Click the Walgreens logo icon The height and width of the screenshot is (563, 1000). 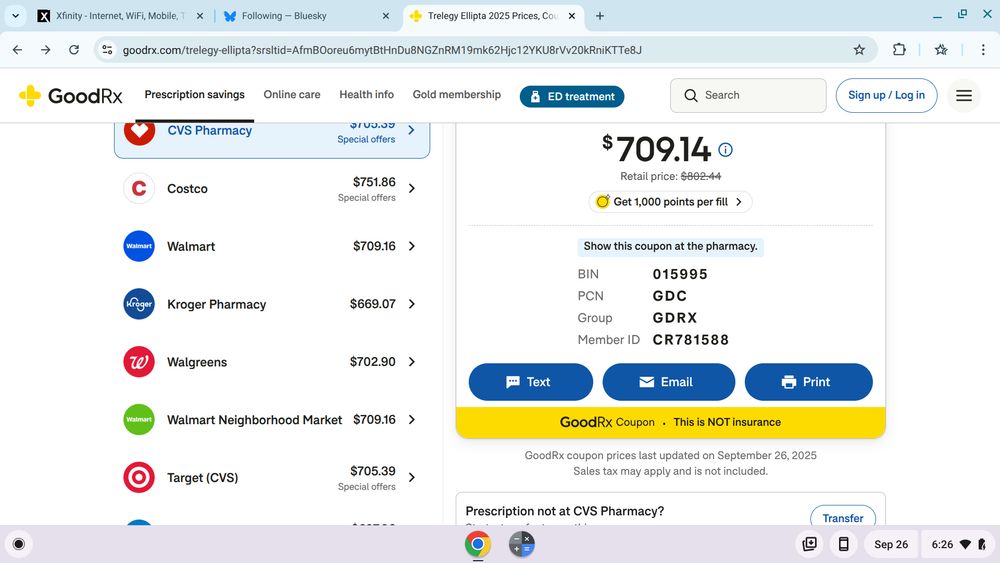click(x=139, y=362)
